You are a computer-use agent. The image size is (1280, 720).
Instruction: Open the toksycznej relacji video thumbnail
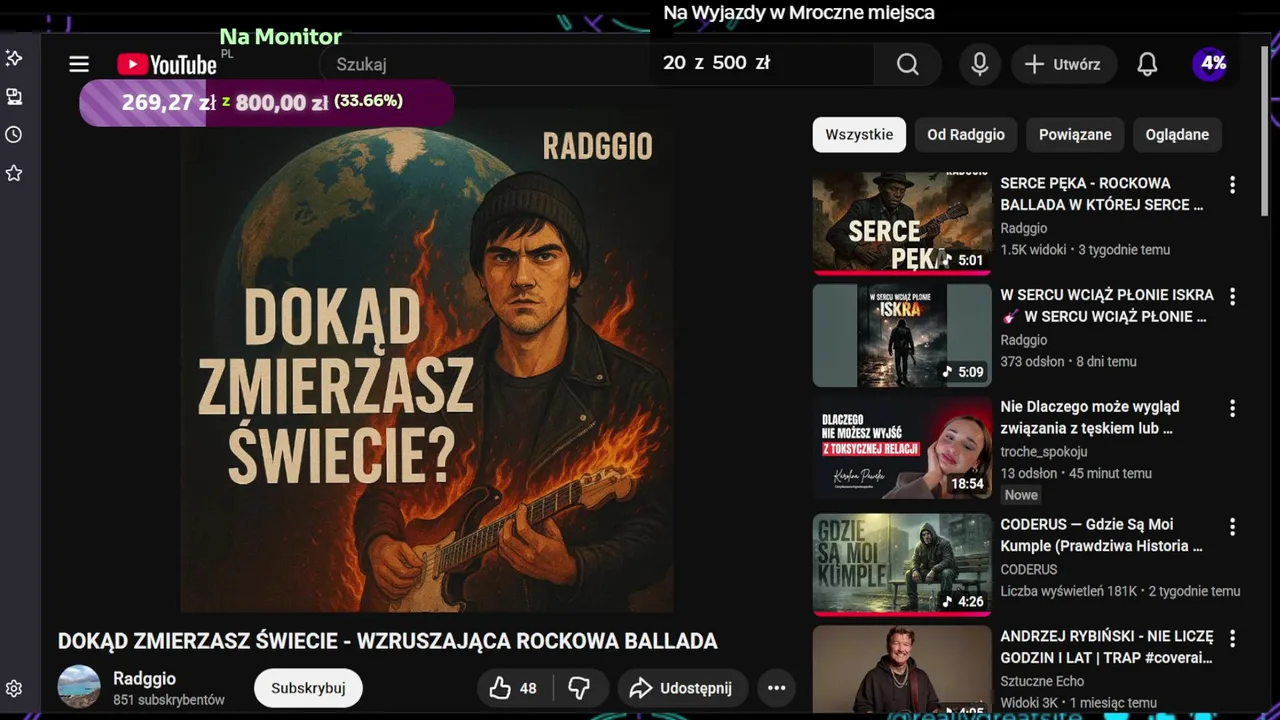pyautogui.click(x=902, y=447)
